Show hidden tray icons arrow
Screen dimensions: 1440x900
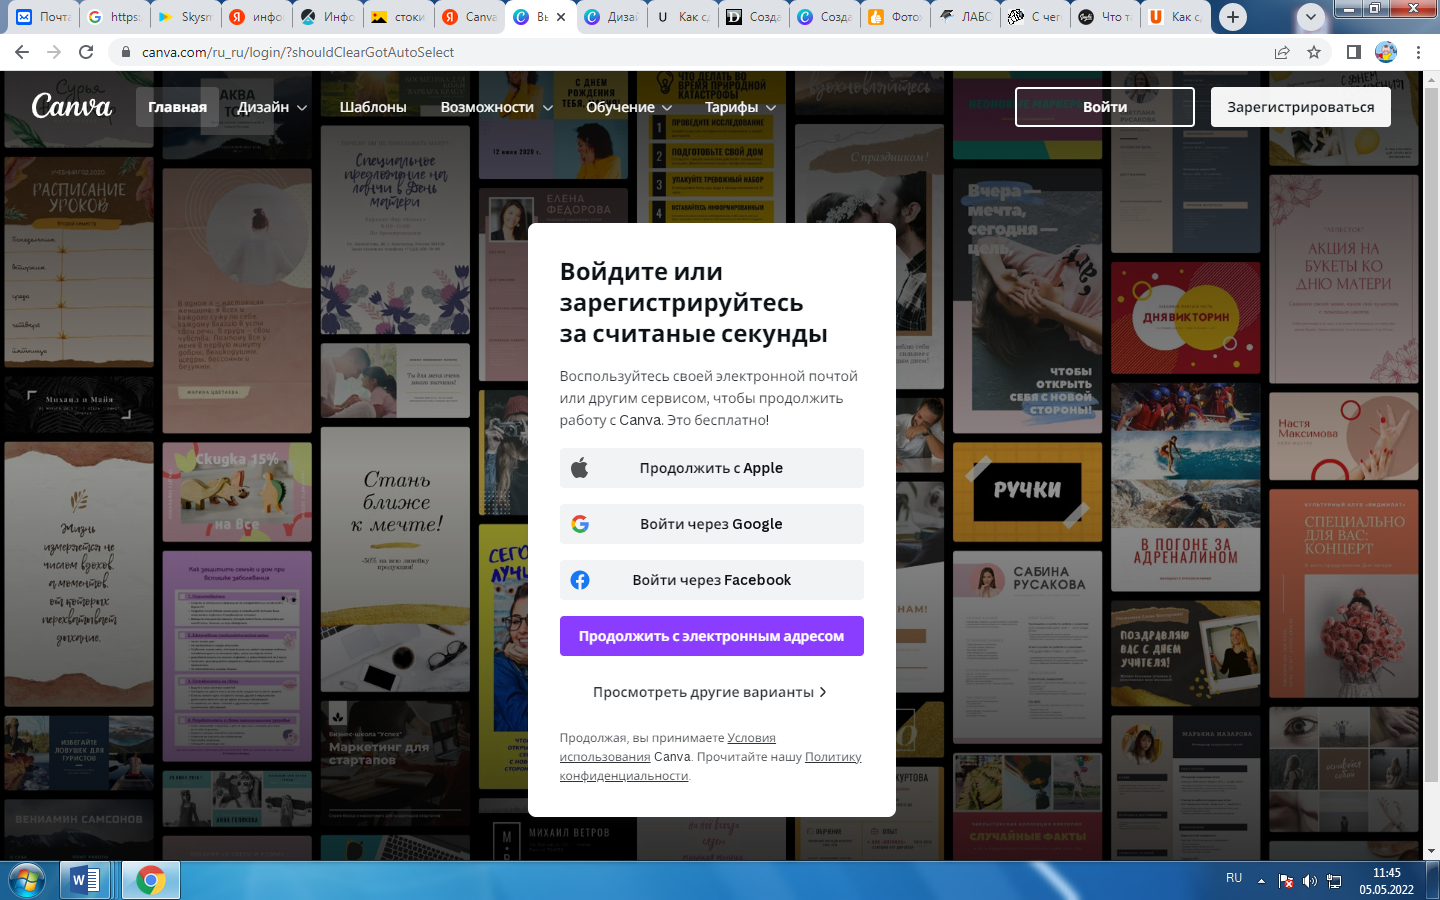(1261, 881)
